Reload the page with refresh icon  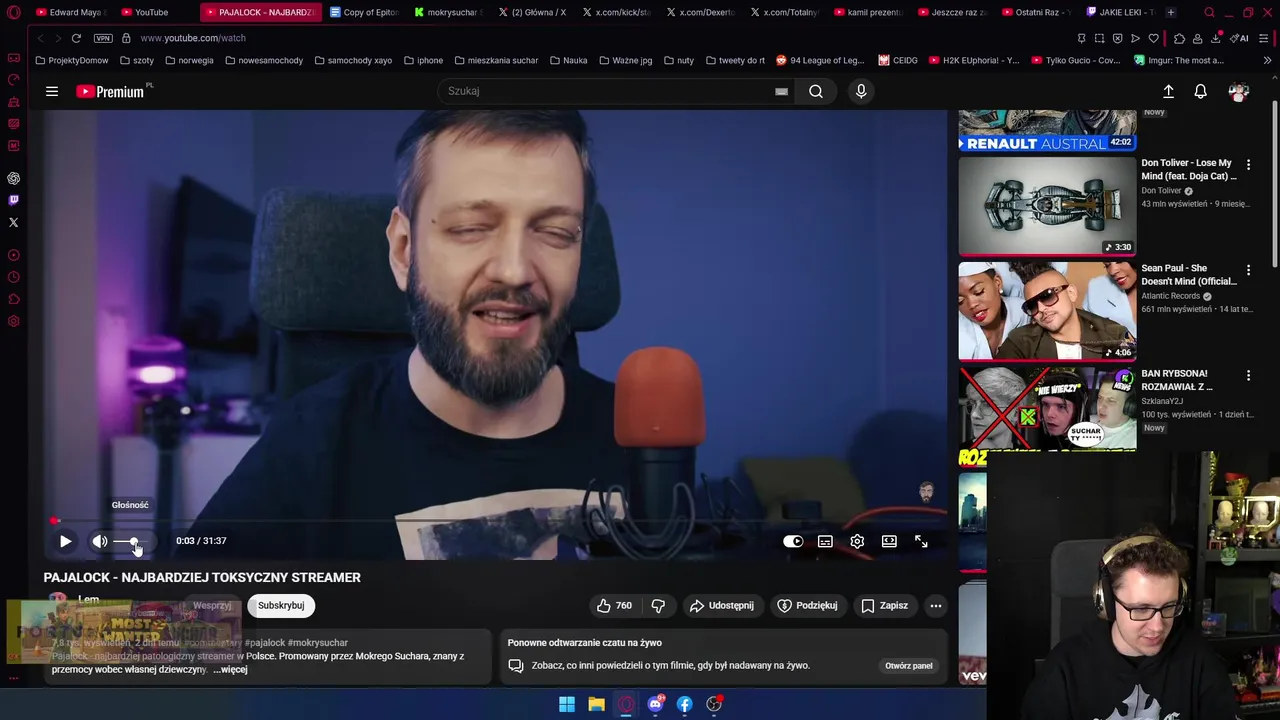click(76, 38)
